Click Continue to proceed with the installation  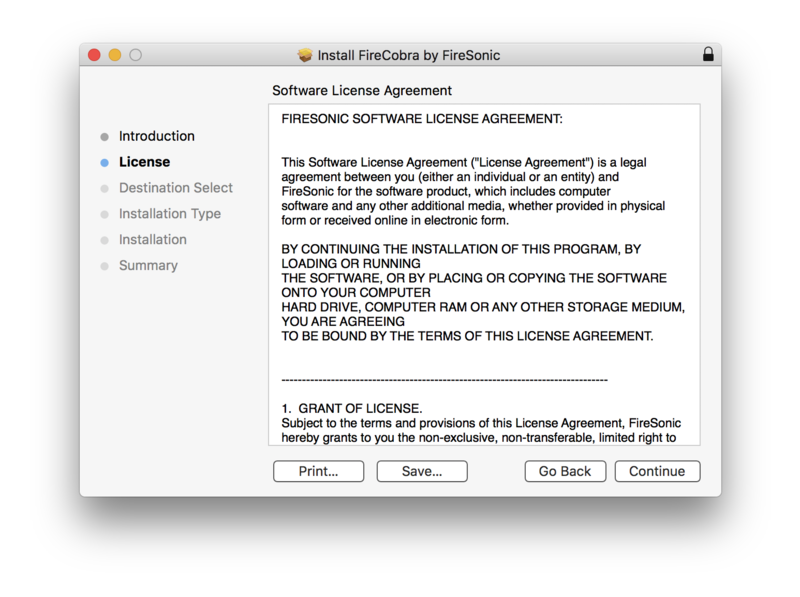[657, 471]
